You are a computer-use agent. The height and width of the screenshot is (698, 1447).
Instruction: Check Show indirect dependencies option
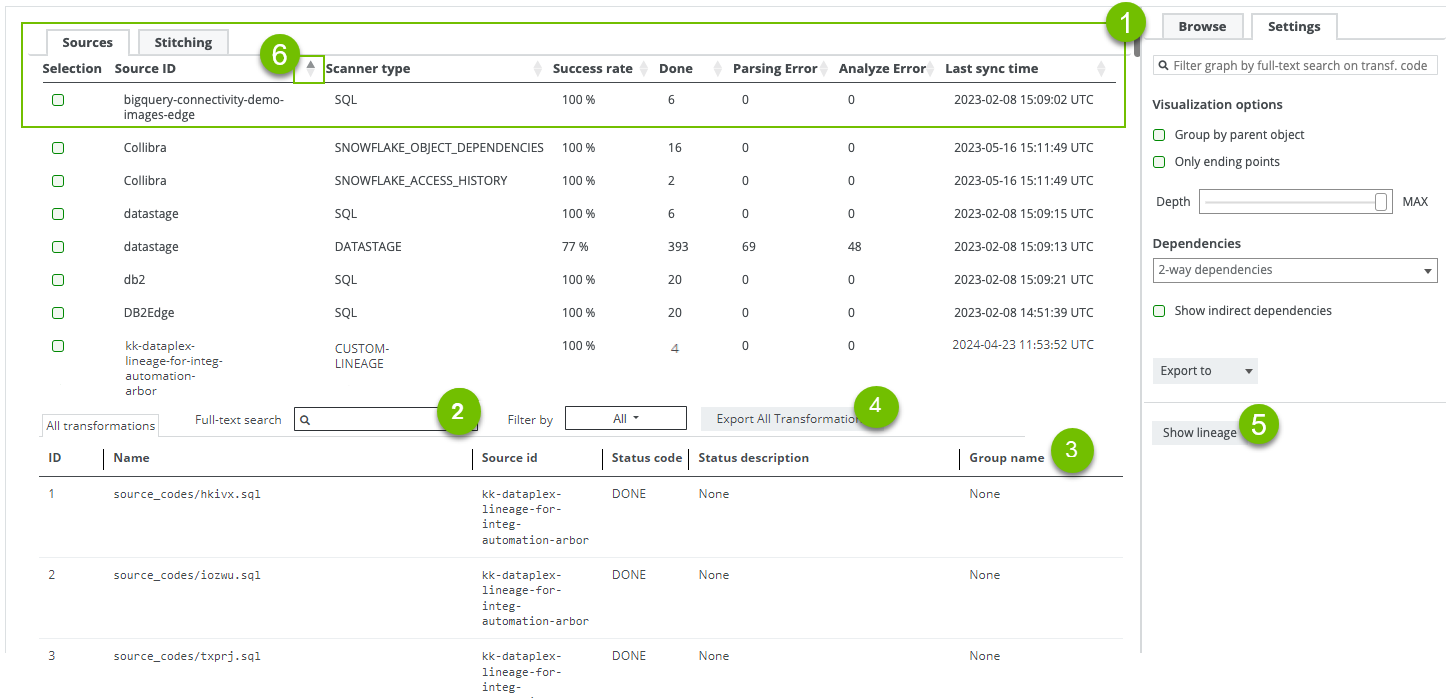[x=1159, y=311]
